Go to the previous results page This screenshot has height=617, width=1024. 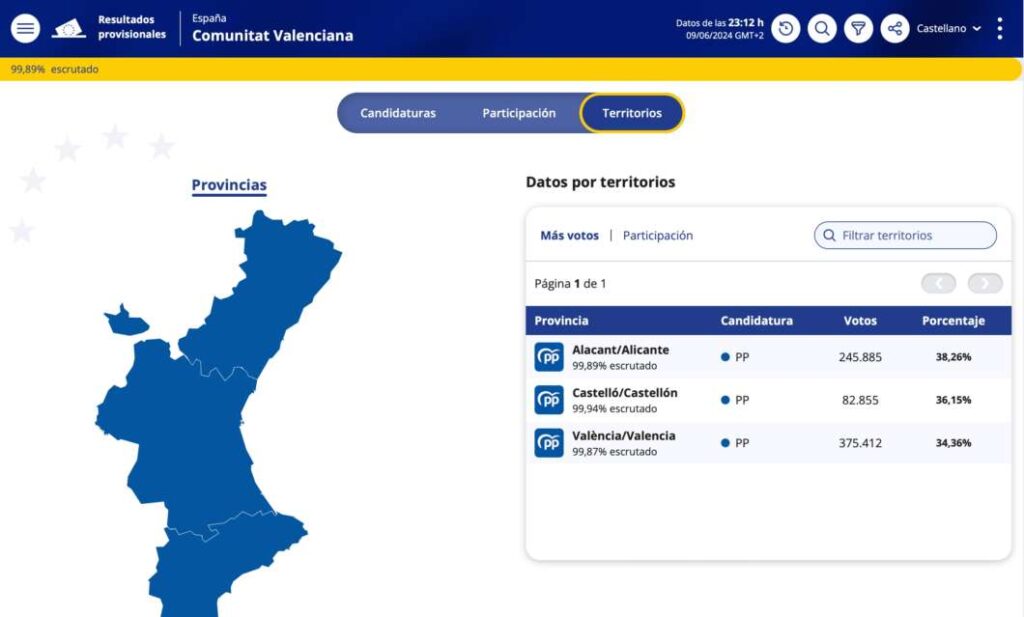(x=938, y=283)
